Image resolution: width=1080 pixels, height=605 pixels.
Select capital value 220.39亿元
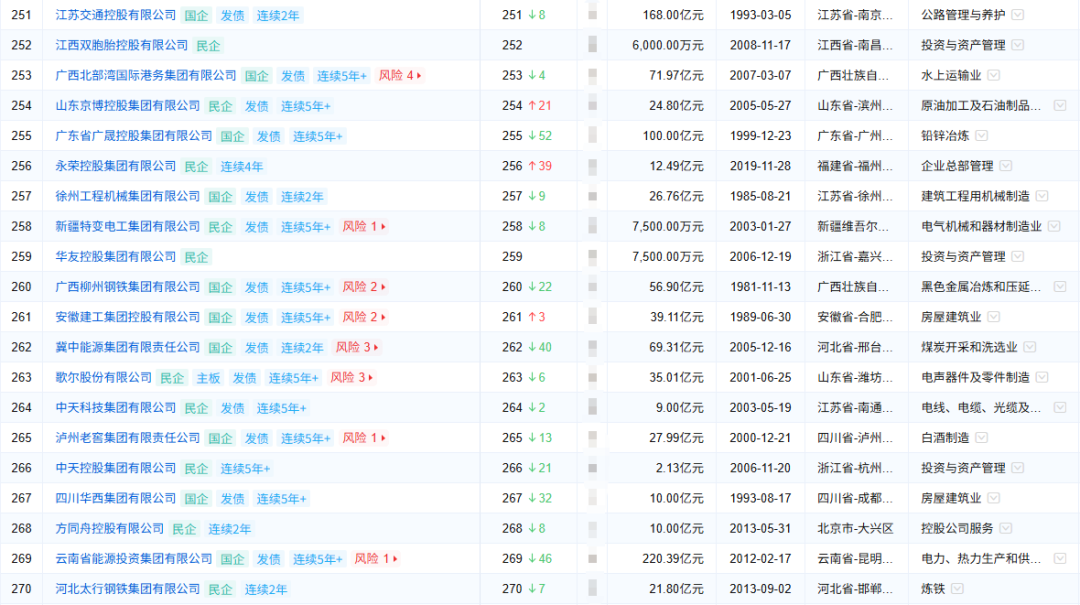click(673, 558)
